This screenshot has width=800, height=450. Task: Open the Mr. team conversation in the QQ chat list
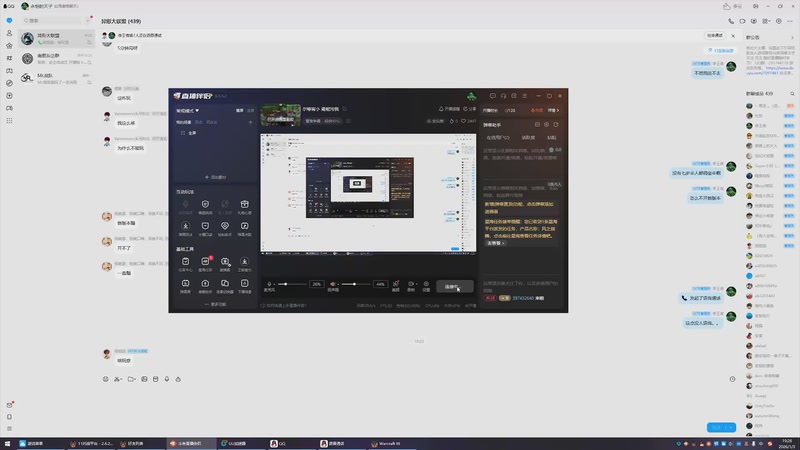tap(57, 79)
